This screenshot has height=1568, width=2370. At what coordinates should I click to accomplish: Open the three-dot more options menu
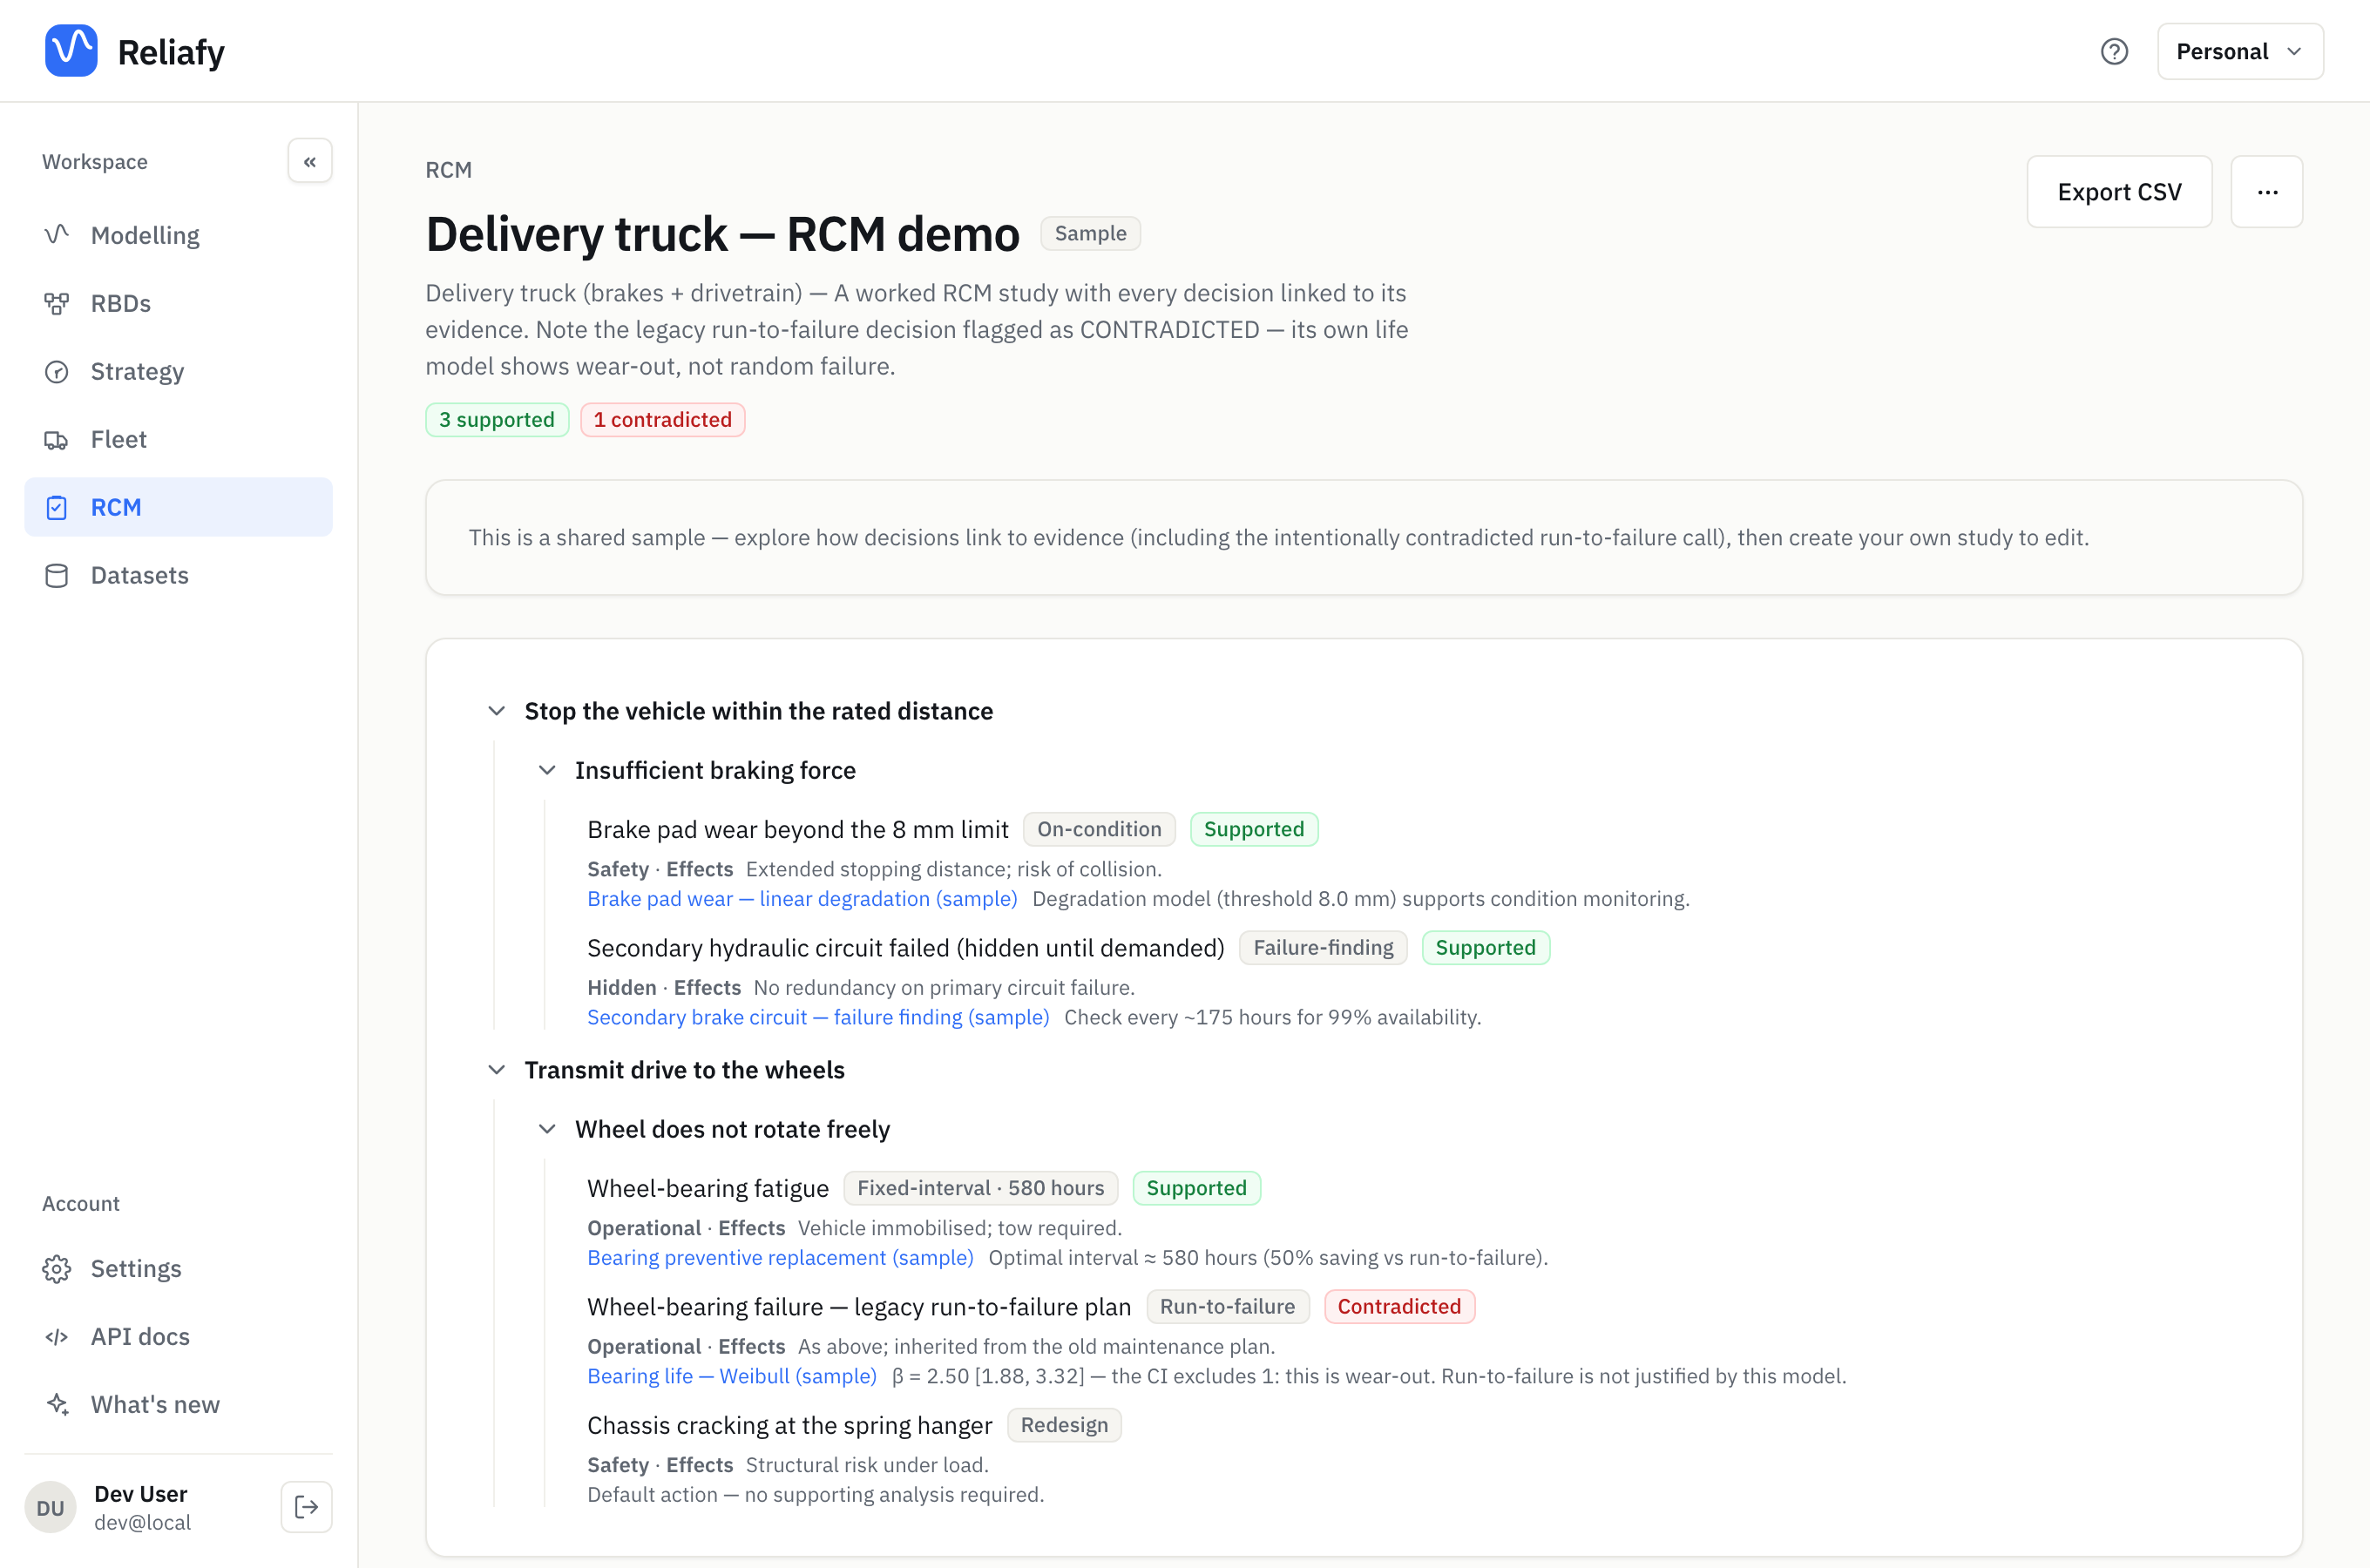(x=2267, y=192)
